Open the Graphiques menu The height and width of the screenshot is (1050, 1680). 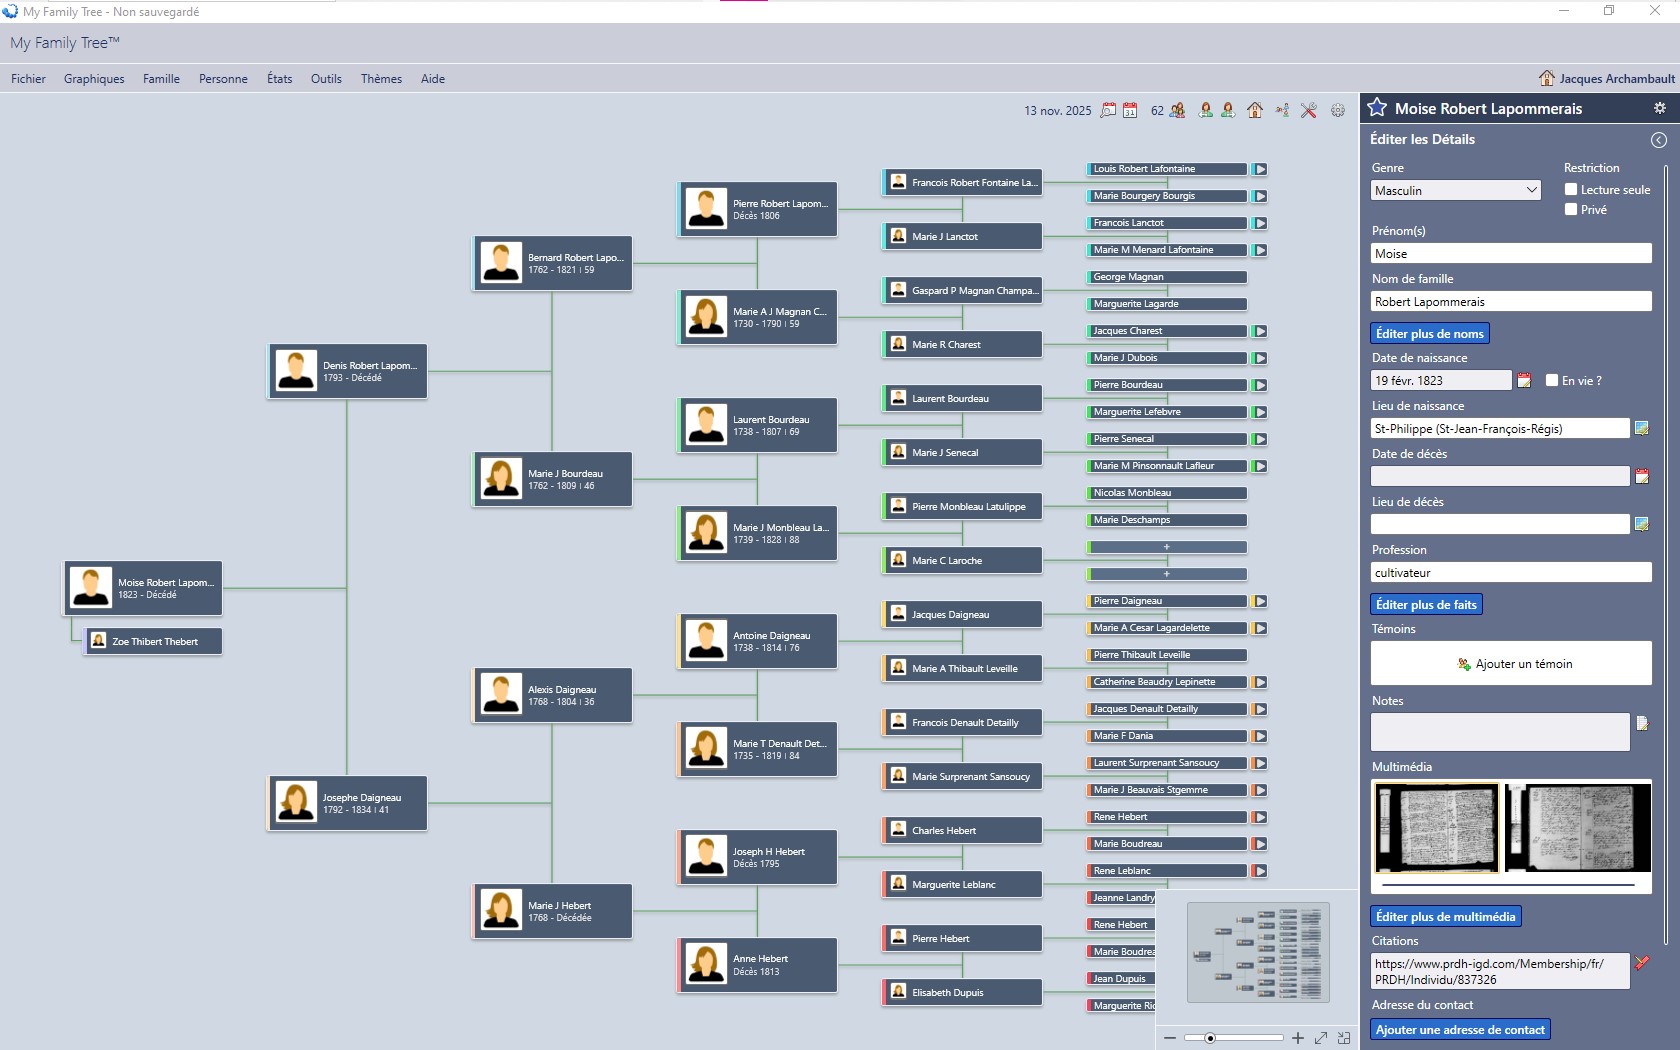[94, 79]
